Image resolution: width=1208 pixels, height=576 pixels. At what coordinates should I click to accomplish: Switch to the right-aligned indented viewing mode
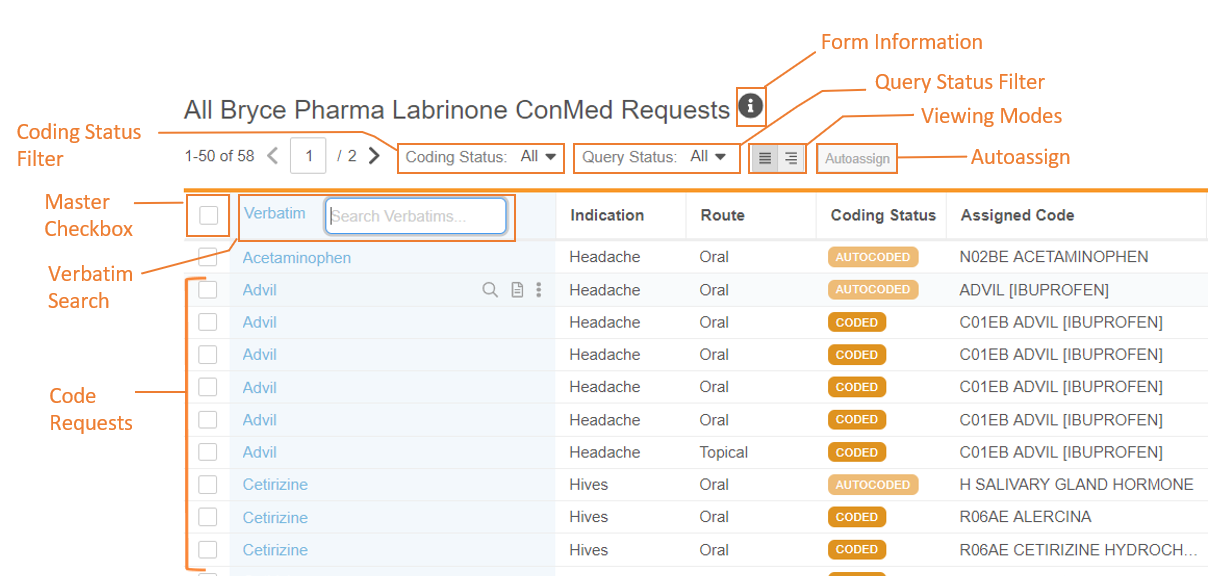coord(791,158)
